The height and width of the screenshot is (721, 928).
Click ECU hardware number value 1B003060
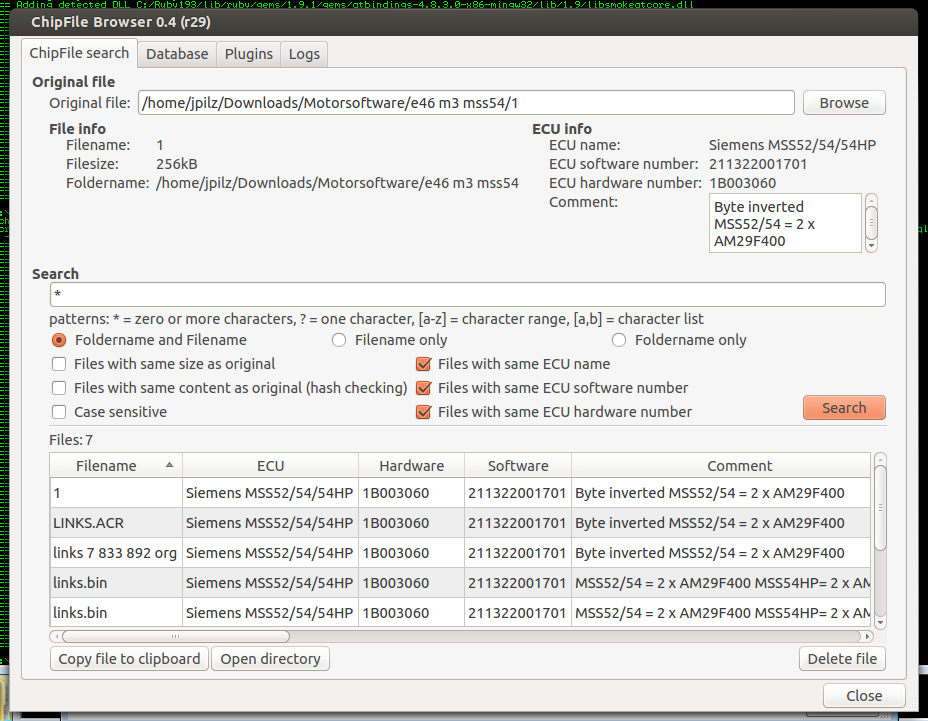(742, 183)
